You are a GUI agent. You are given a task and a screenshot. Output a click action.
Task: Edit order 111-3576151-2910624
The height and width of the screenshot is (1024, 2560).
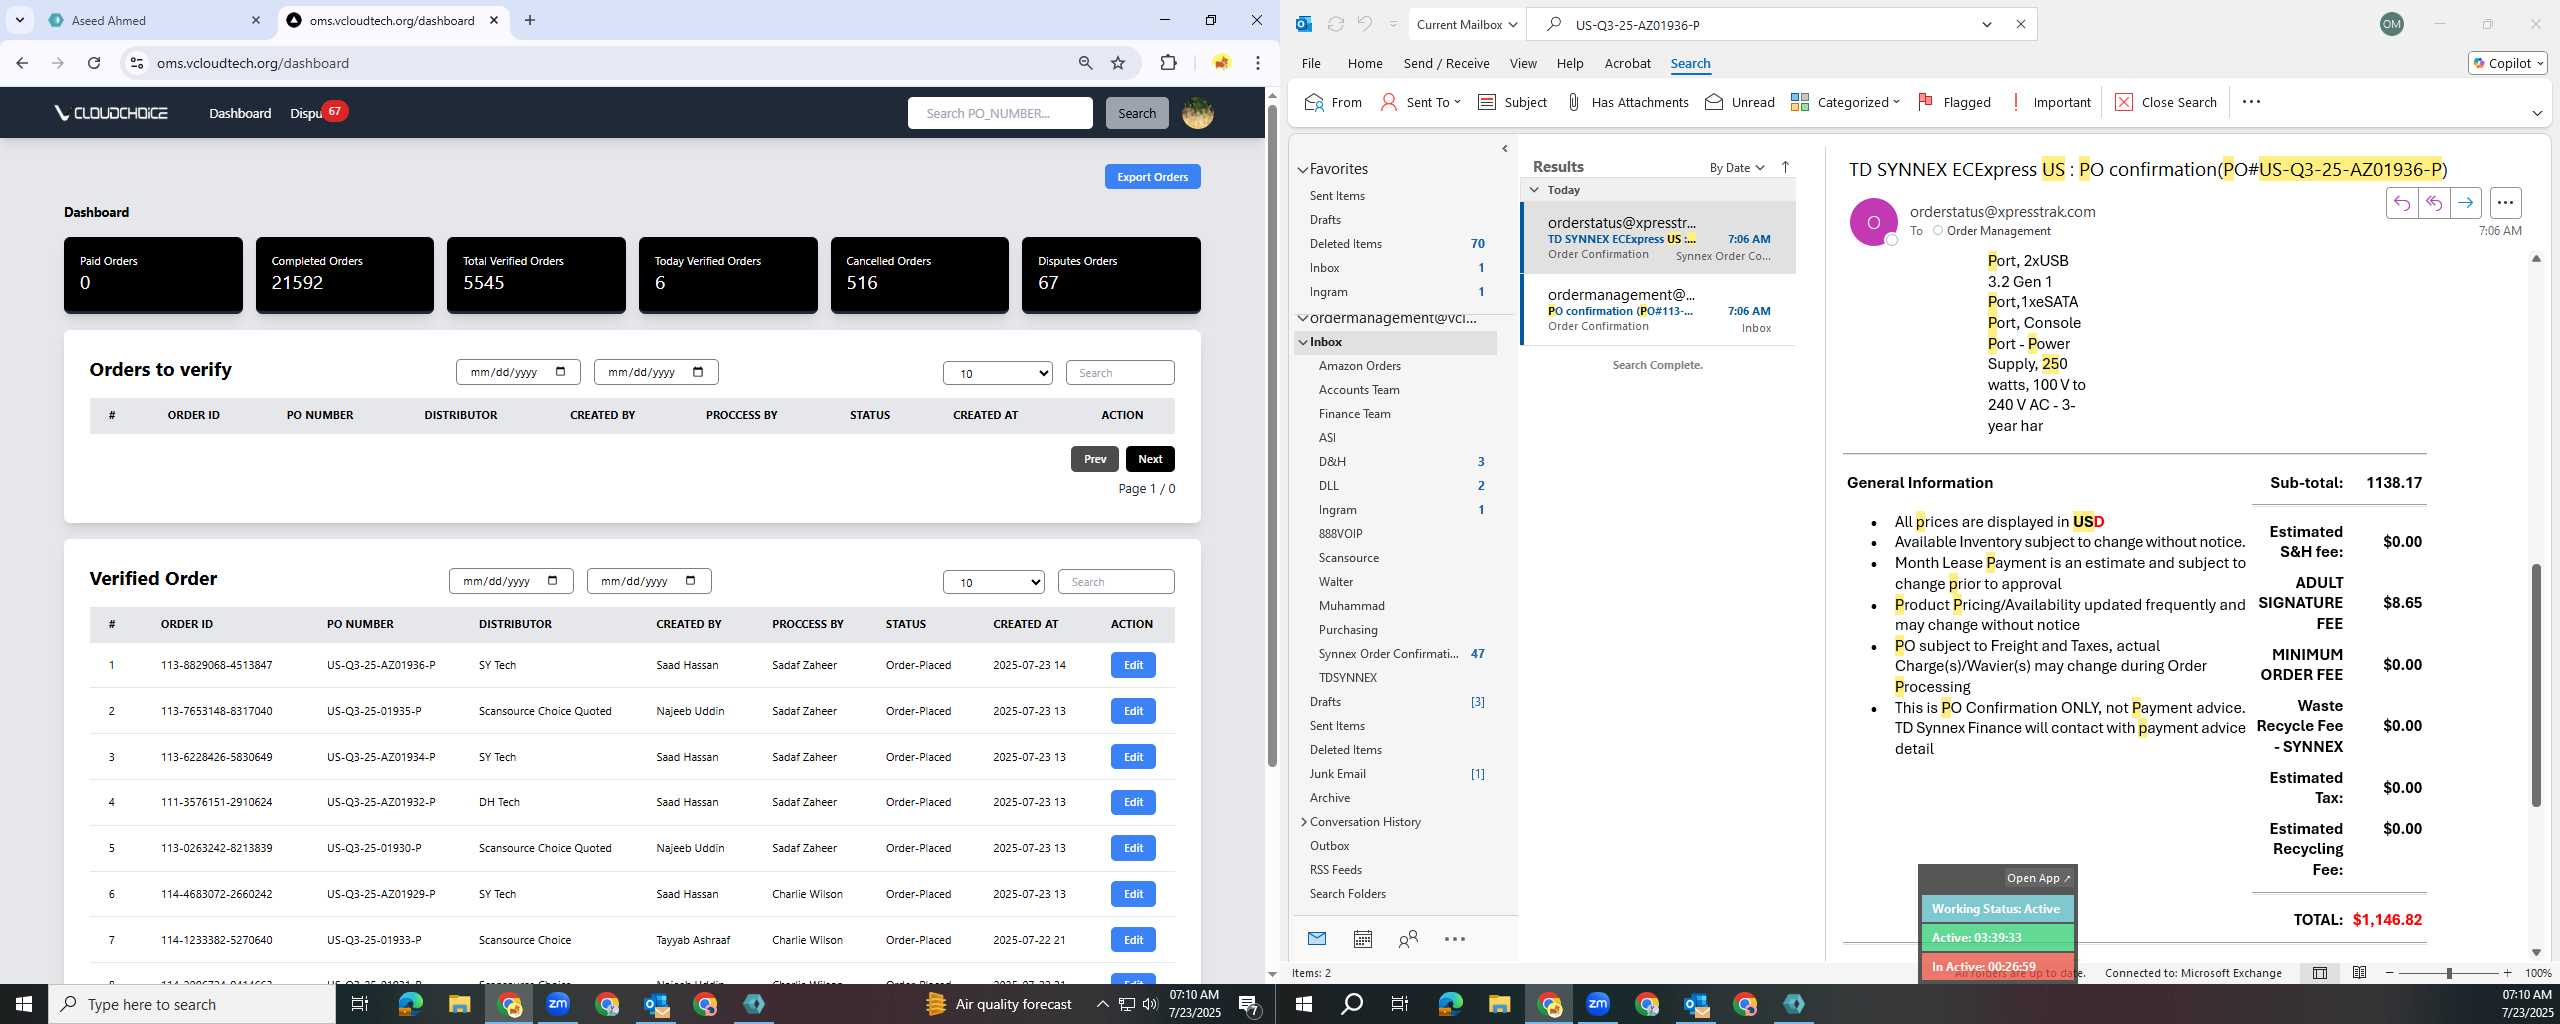pos(1133,802)
